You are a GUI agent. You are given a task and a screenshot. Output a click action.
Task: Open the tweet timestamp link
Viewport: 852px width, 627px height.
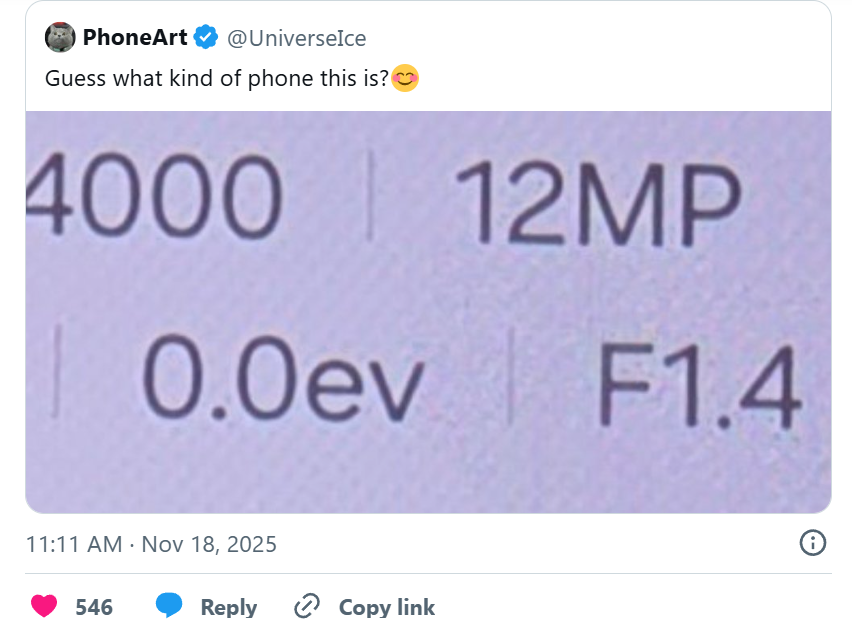152,544
